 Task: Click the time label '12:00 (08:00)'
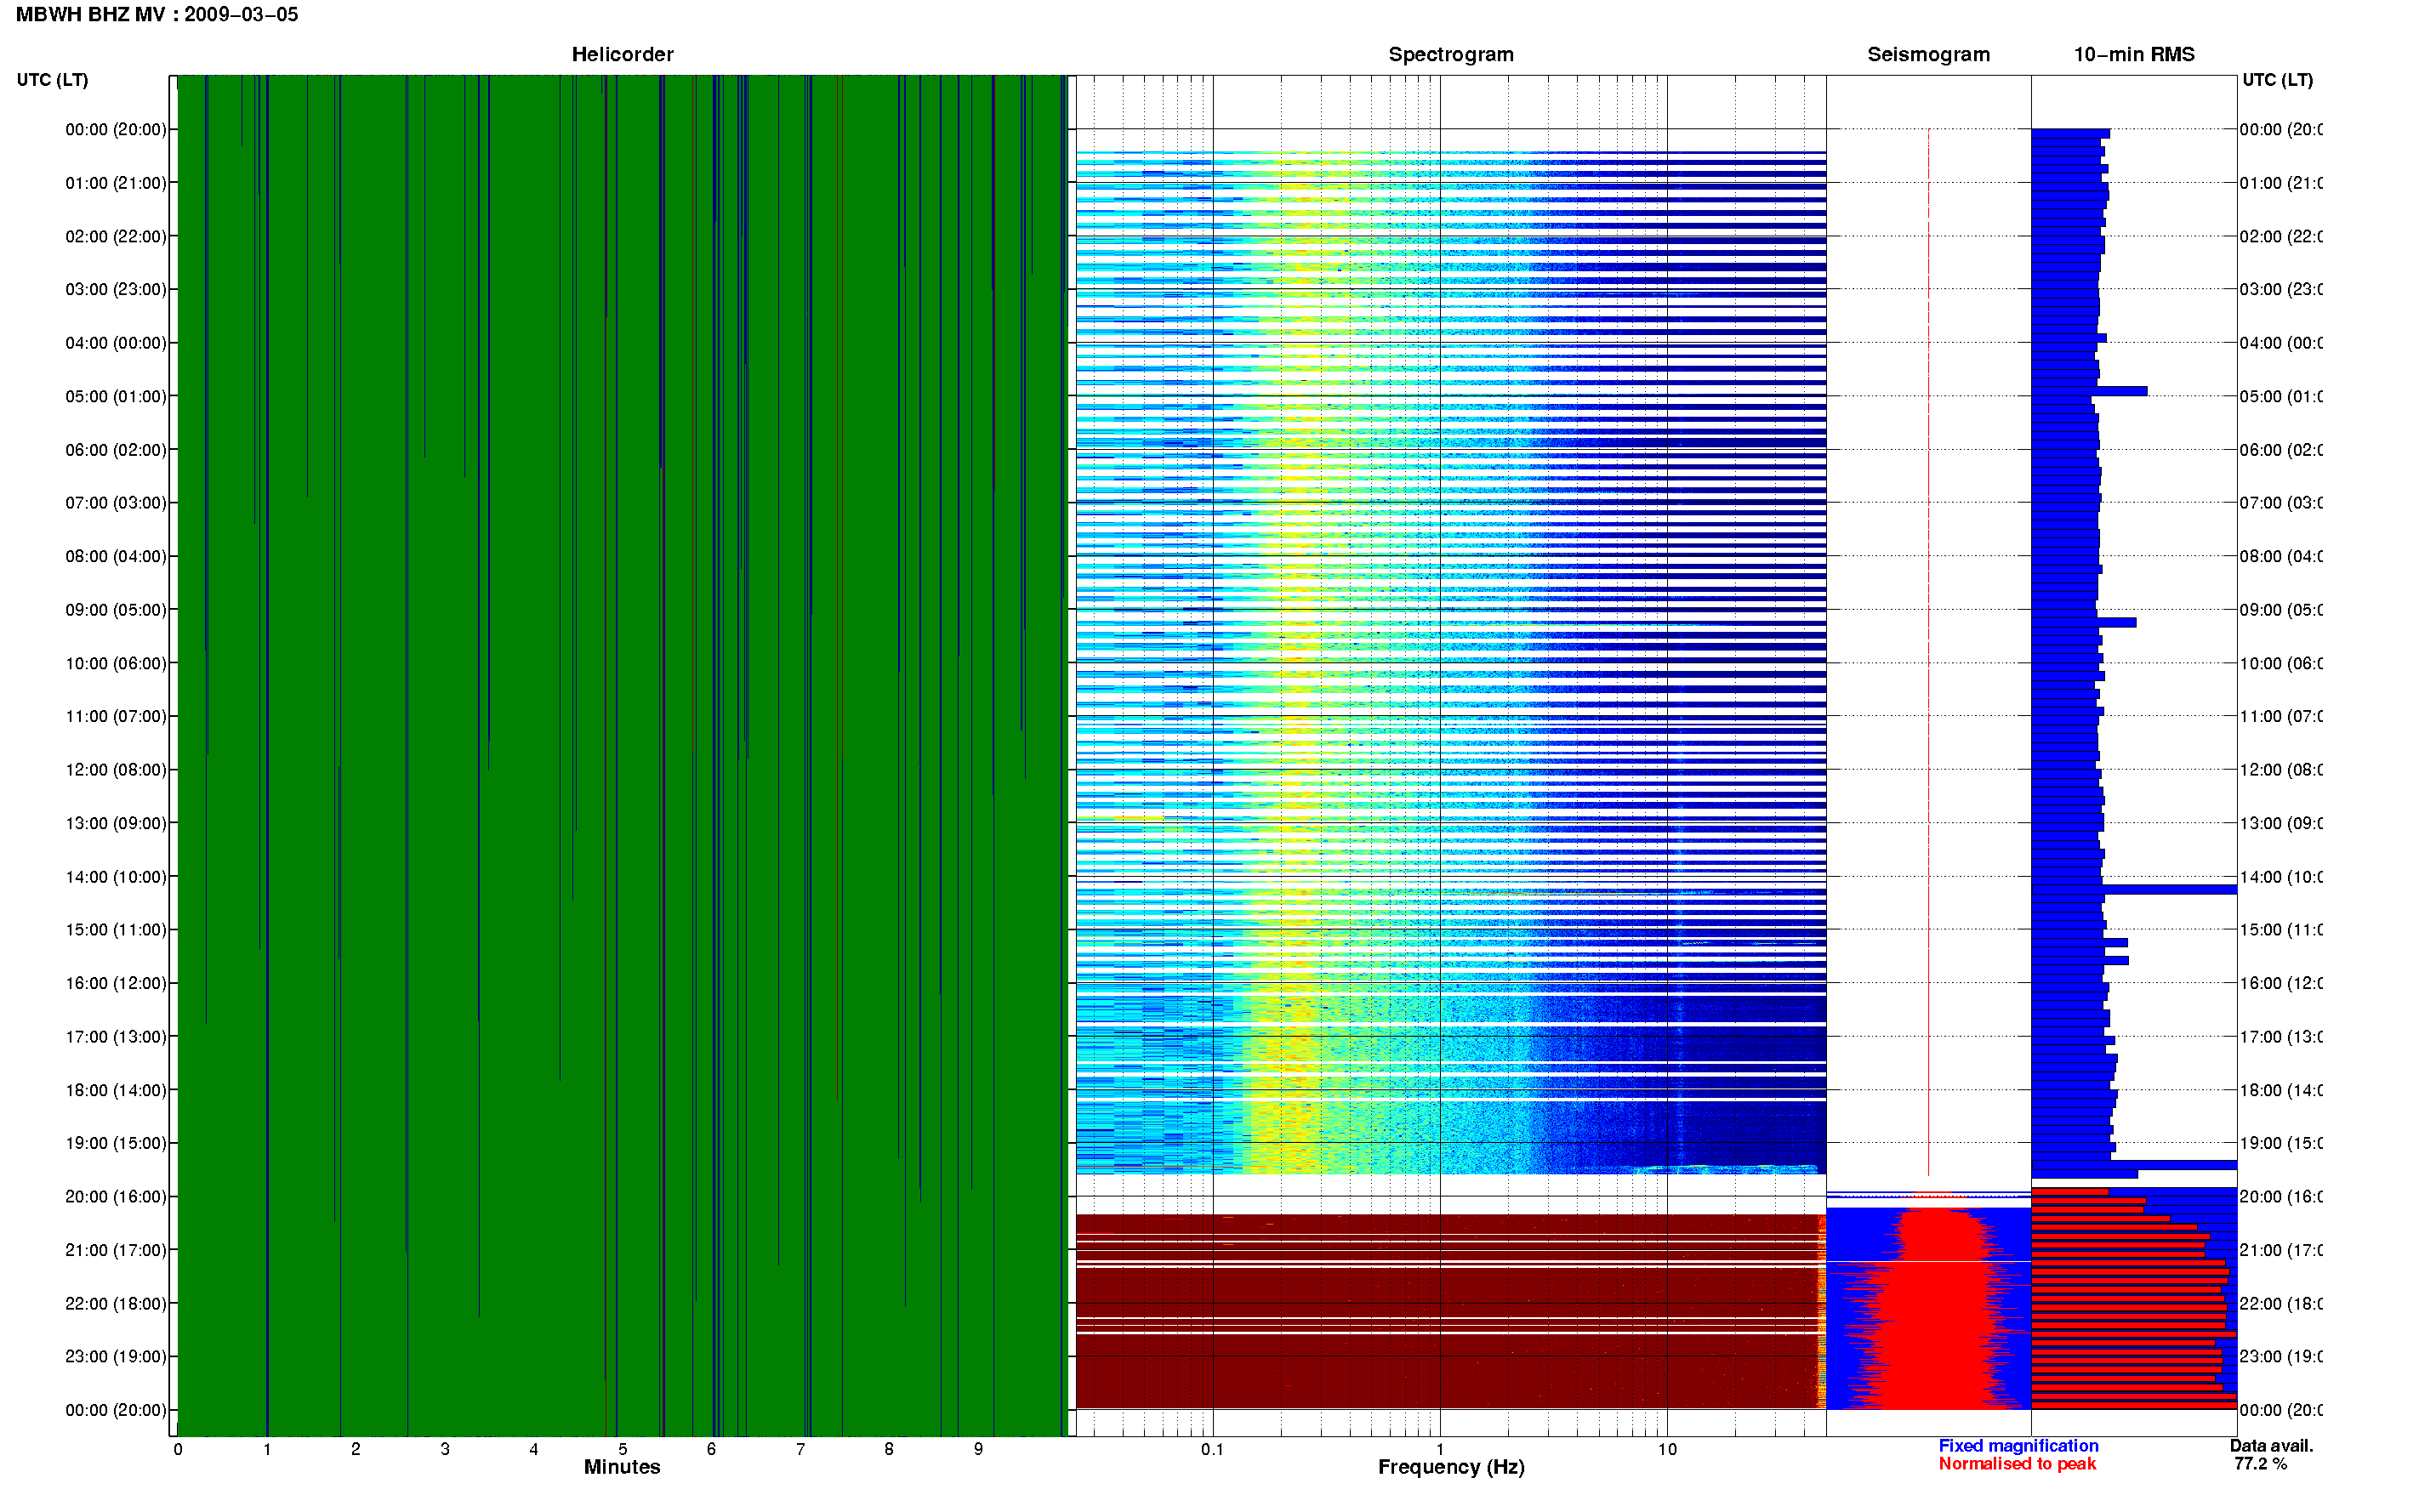click(116, 770)
